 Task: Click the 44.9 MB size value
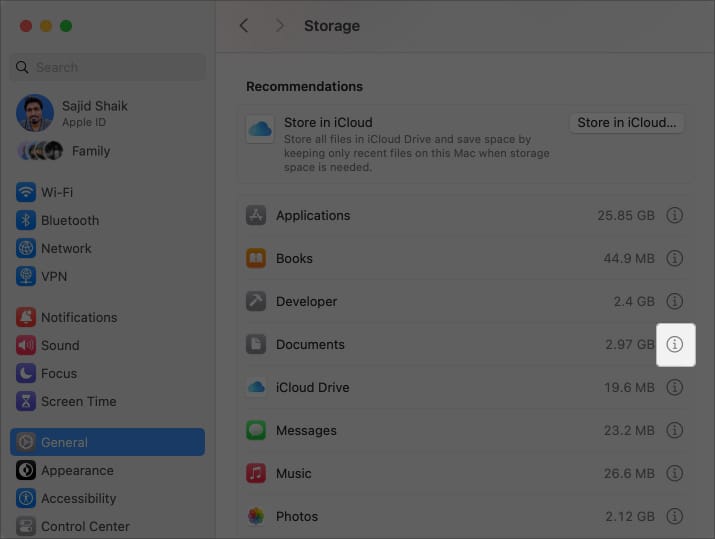[x=629, y=258]
